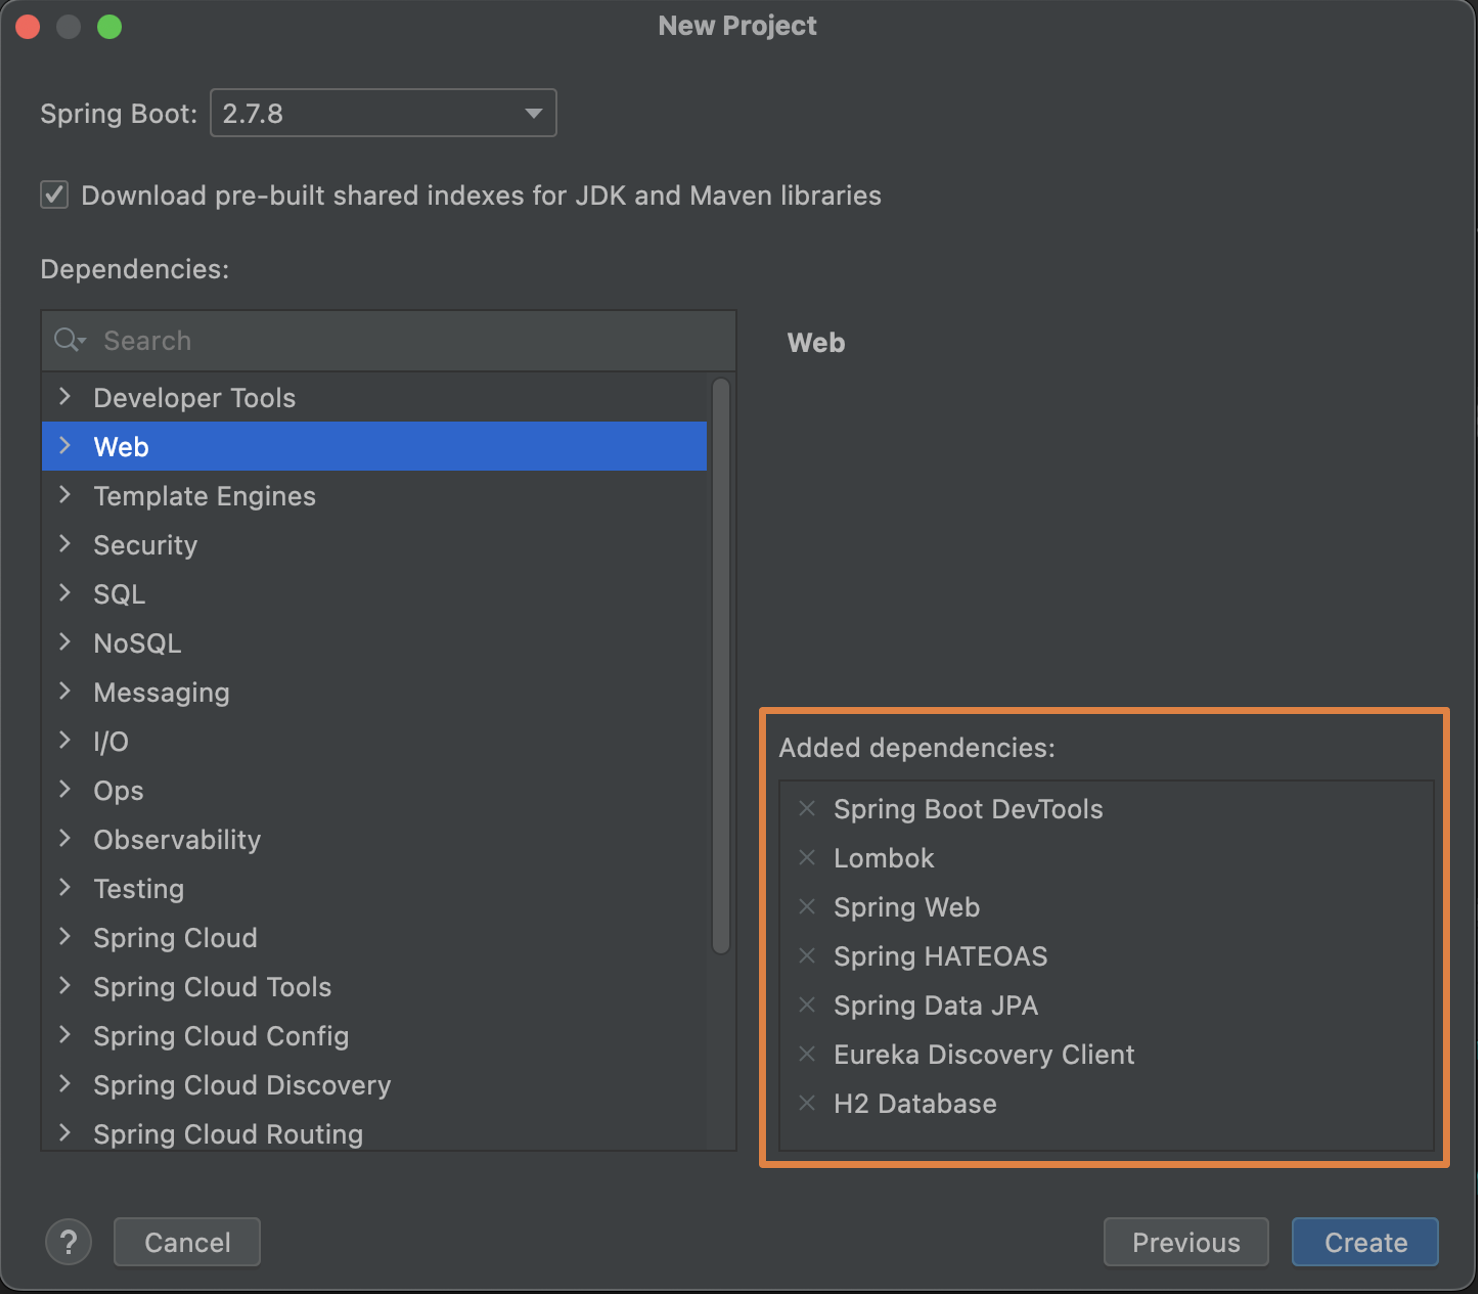Viewport: 1478px width, 1294px height.
Task: Click the dependency list vertical scrollbar
Action: point(721,665)
